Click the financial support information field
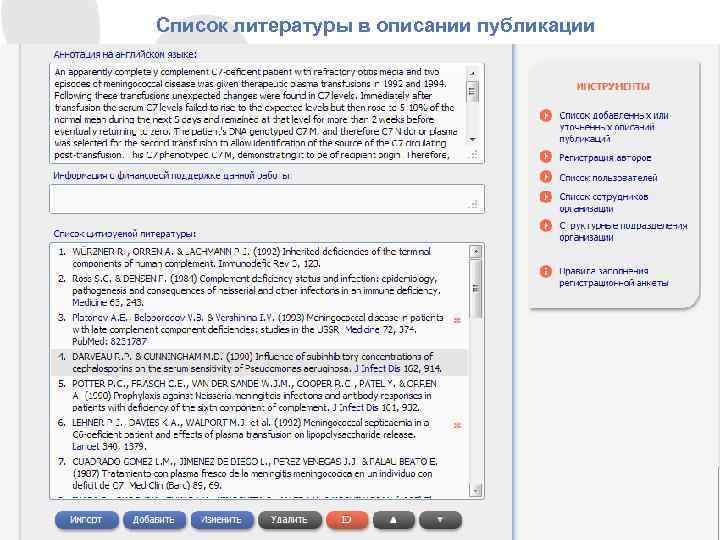Screen dimensions: 720x540 [x=267, y=199]
